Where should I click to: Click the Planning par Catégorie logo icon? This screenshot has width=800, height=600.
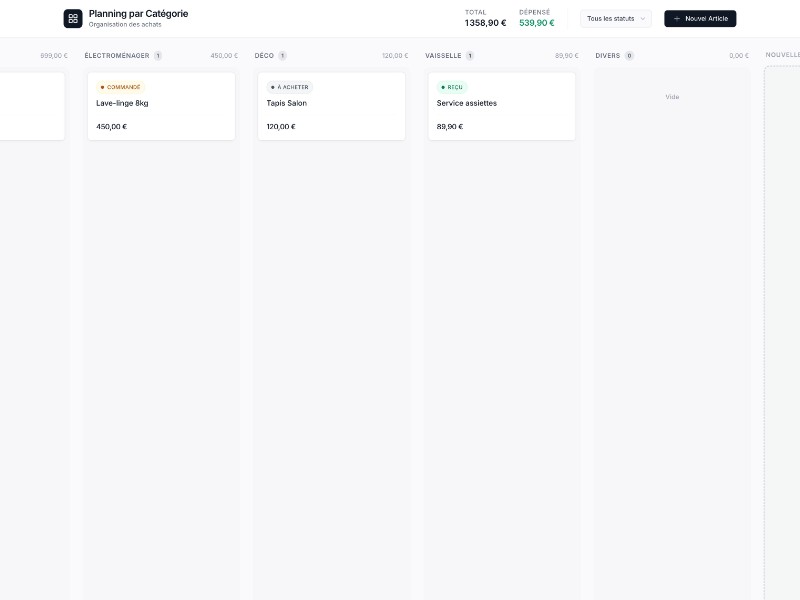73,18
